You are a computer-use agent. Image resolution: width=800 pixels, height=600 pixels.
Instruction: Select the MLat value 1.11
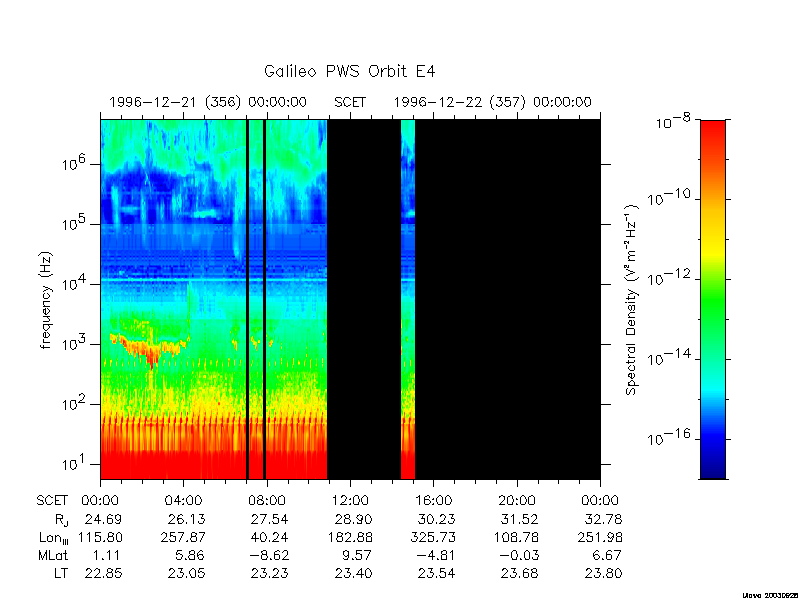pyautogui.click(x=108, y=555)
